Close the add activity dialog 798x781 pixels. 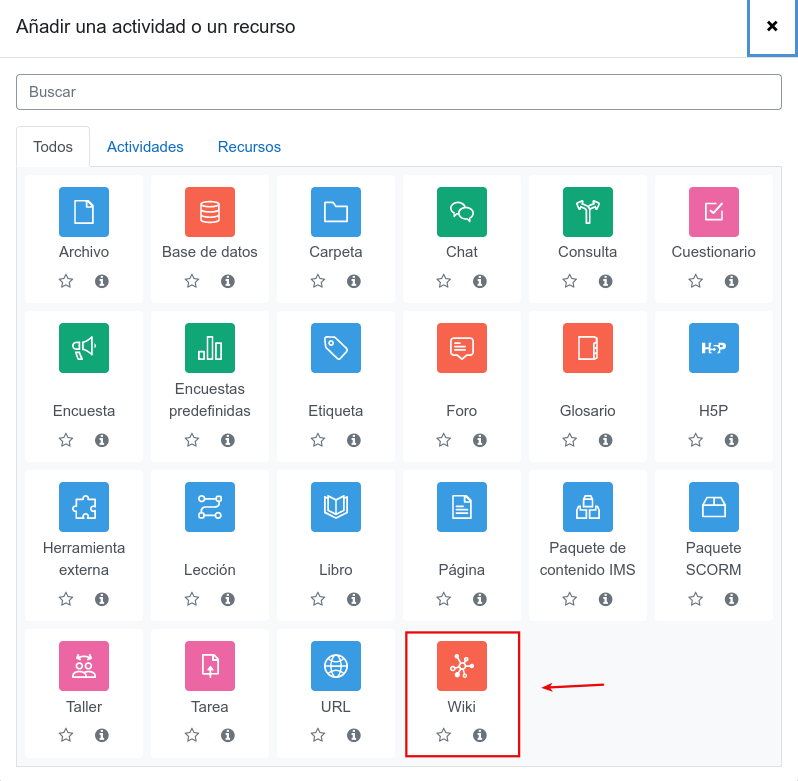click(x=772, y=27)
